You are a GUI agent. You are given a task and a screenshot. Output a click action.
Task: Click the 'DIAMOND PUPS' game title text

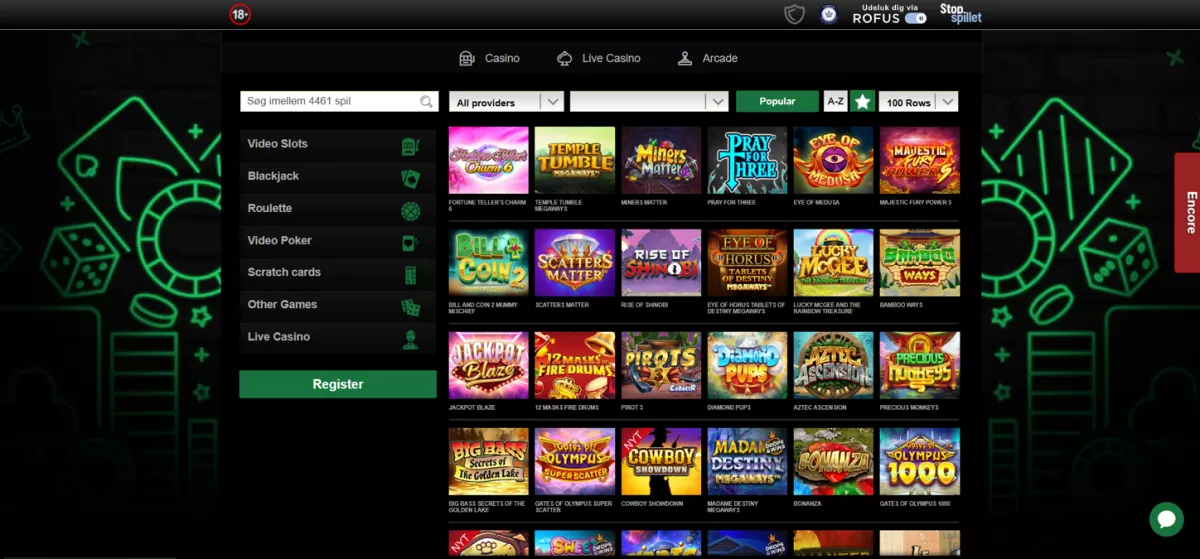[729, 408]
